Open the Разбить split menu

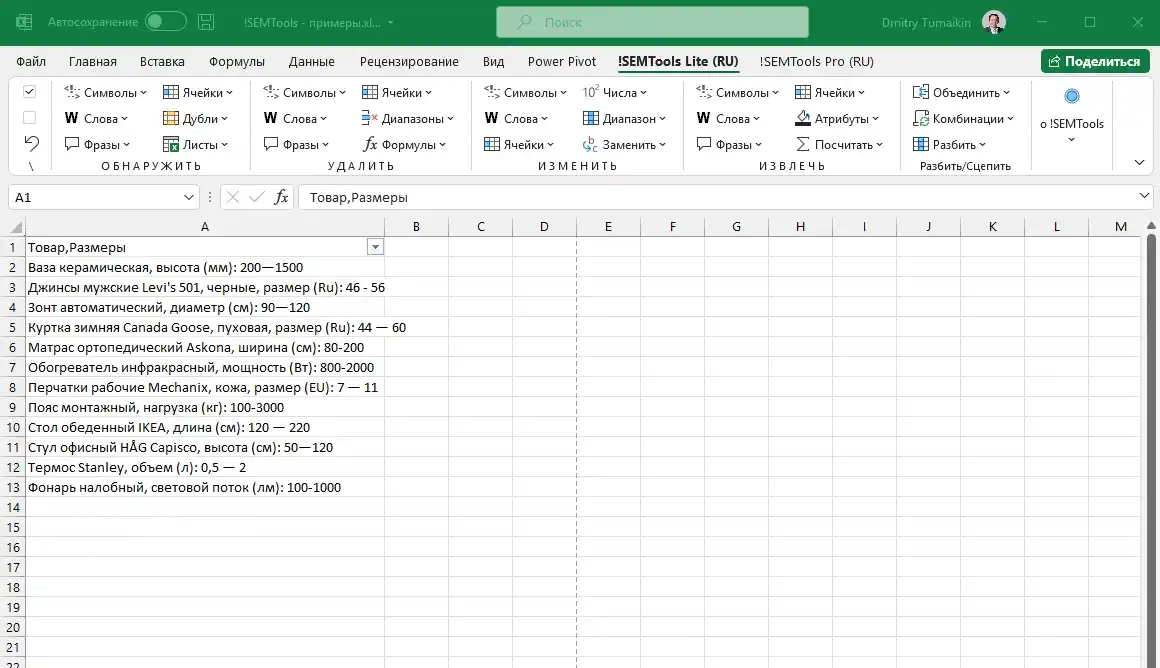tap(949, 144)
